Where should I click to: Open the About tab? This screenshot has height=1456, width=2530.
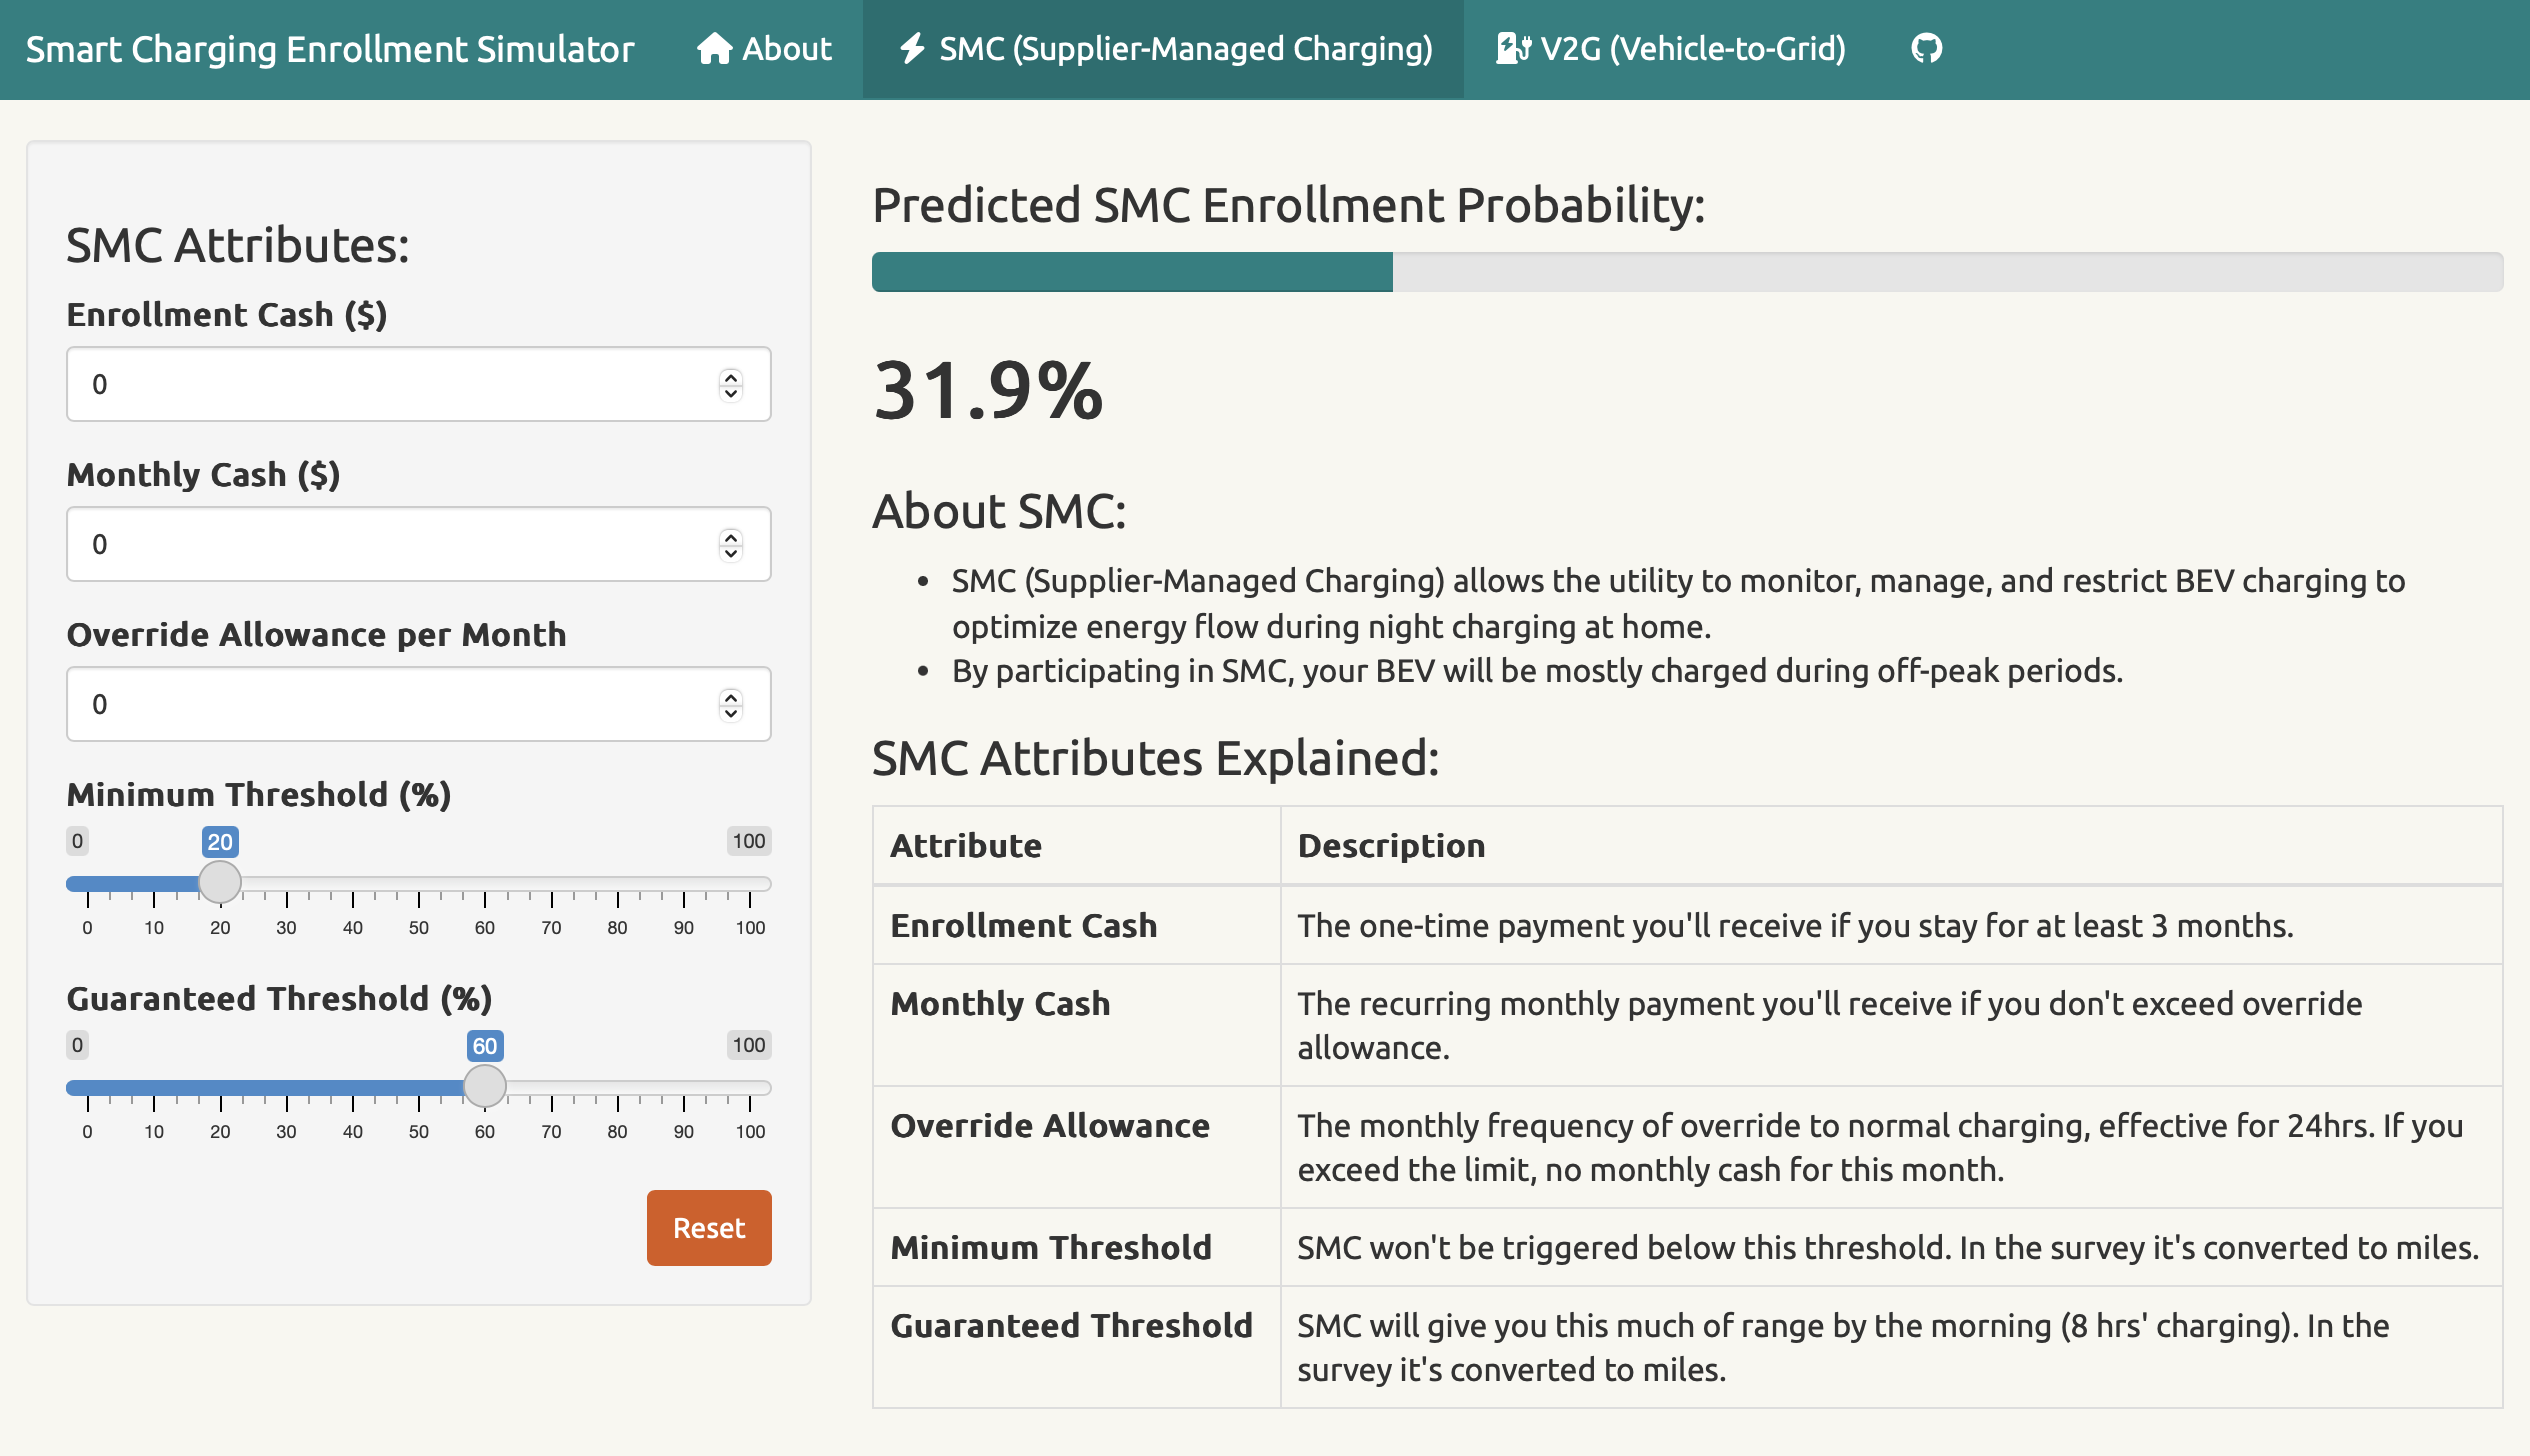point(786,48)
